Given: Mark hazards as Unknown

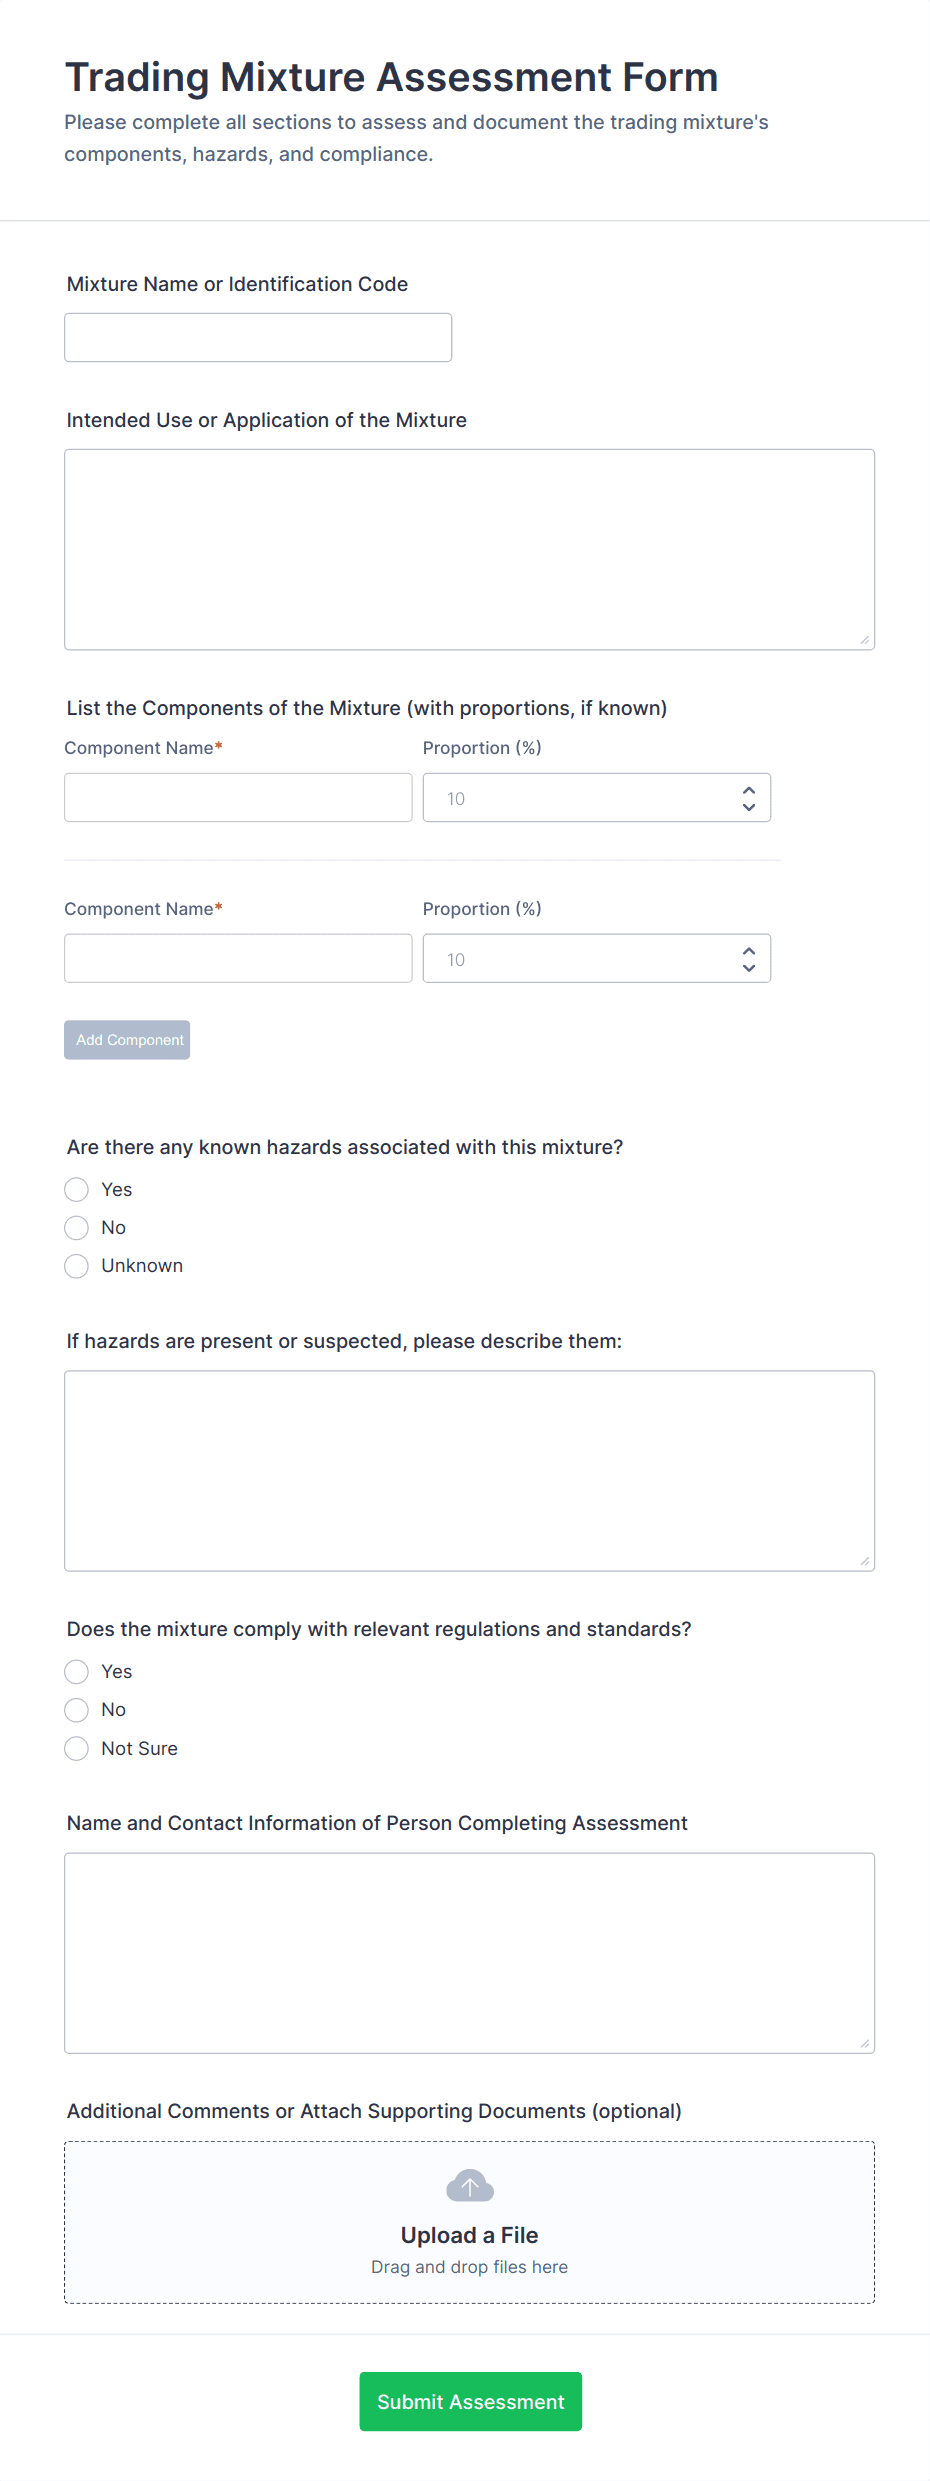Looking at the screenshot, I should coord(77,1266).
